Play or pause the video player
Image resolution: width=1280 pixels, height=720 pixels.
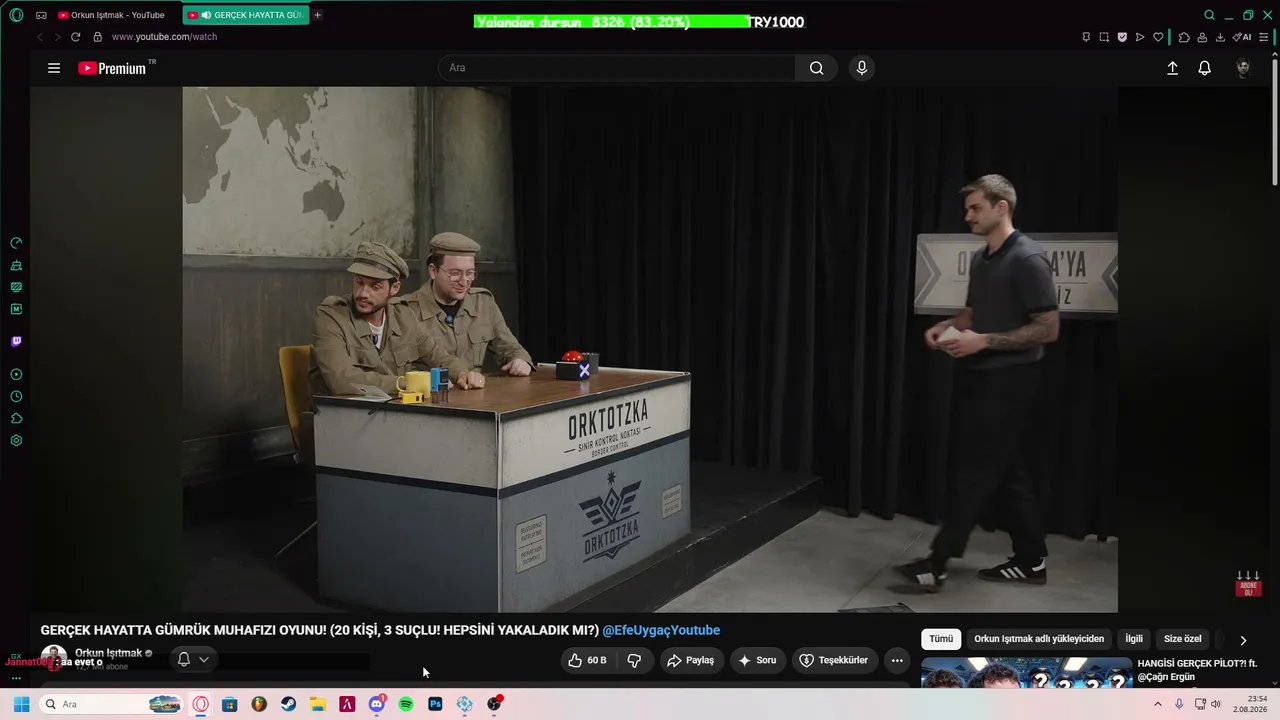point(650,349)
